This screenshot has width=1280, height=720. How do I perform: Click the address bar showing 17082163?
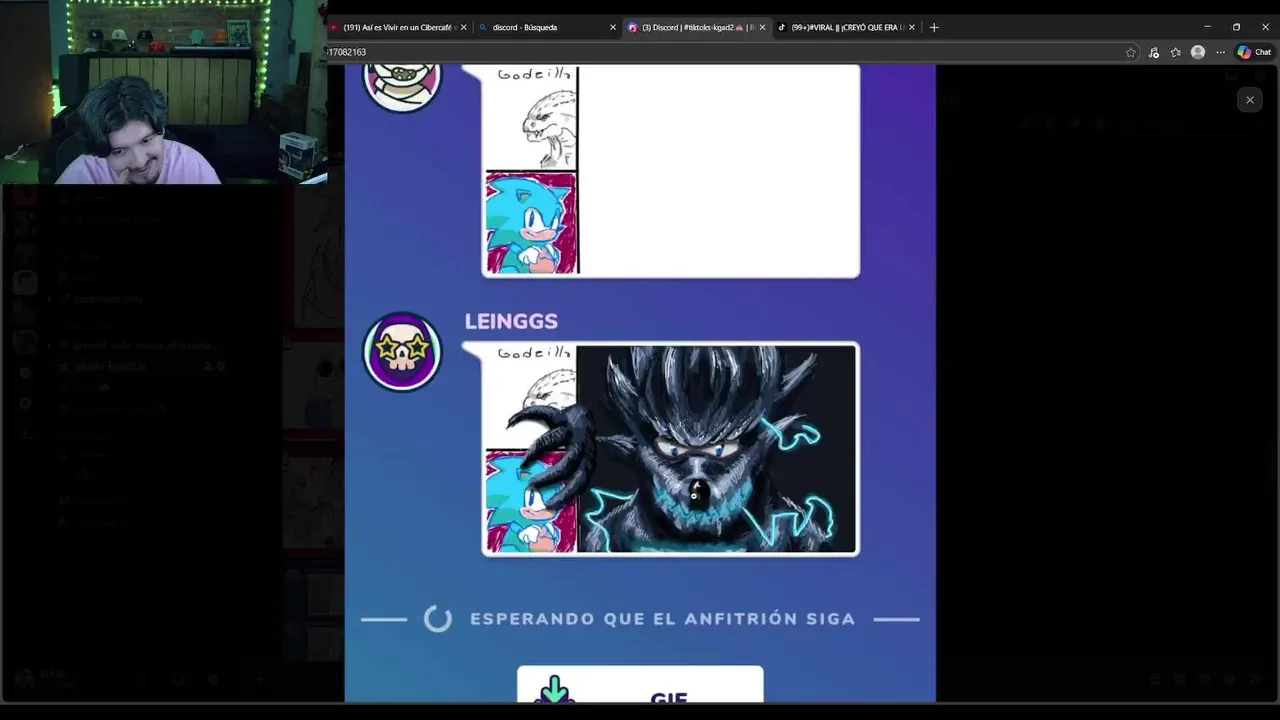click(720, 52)
